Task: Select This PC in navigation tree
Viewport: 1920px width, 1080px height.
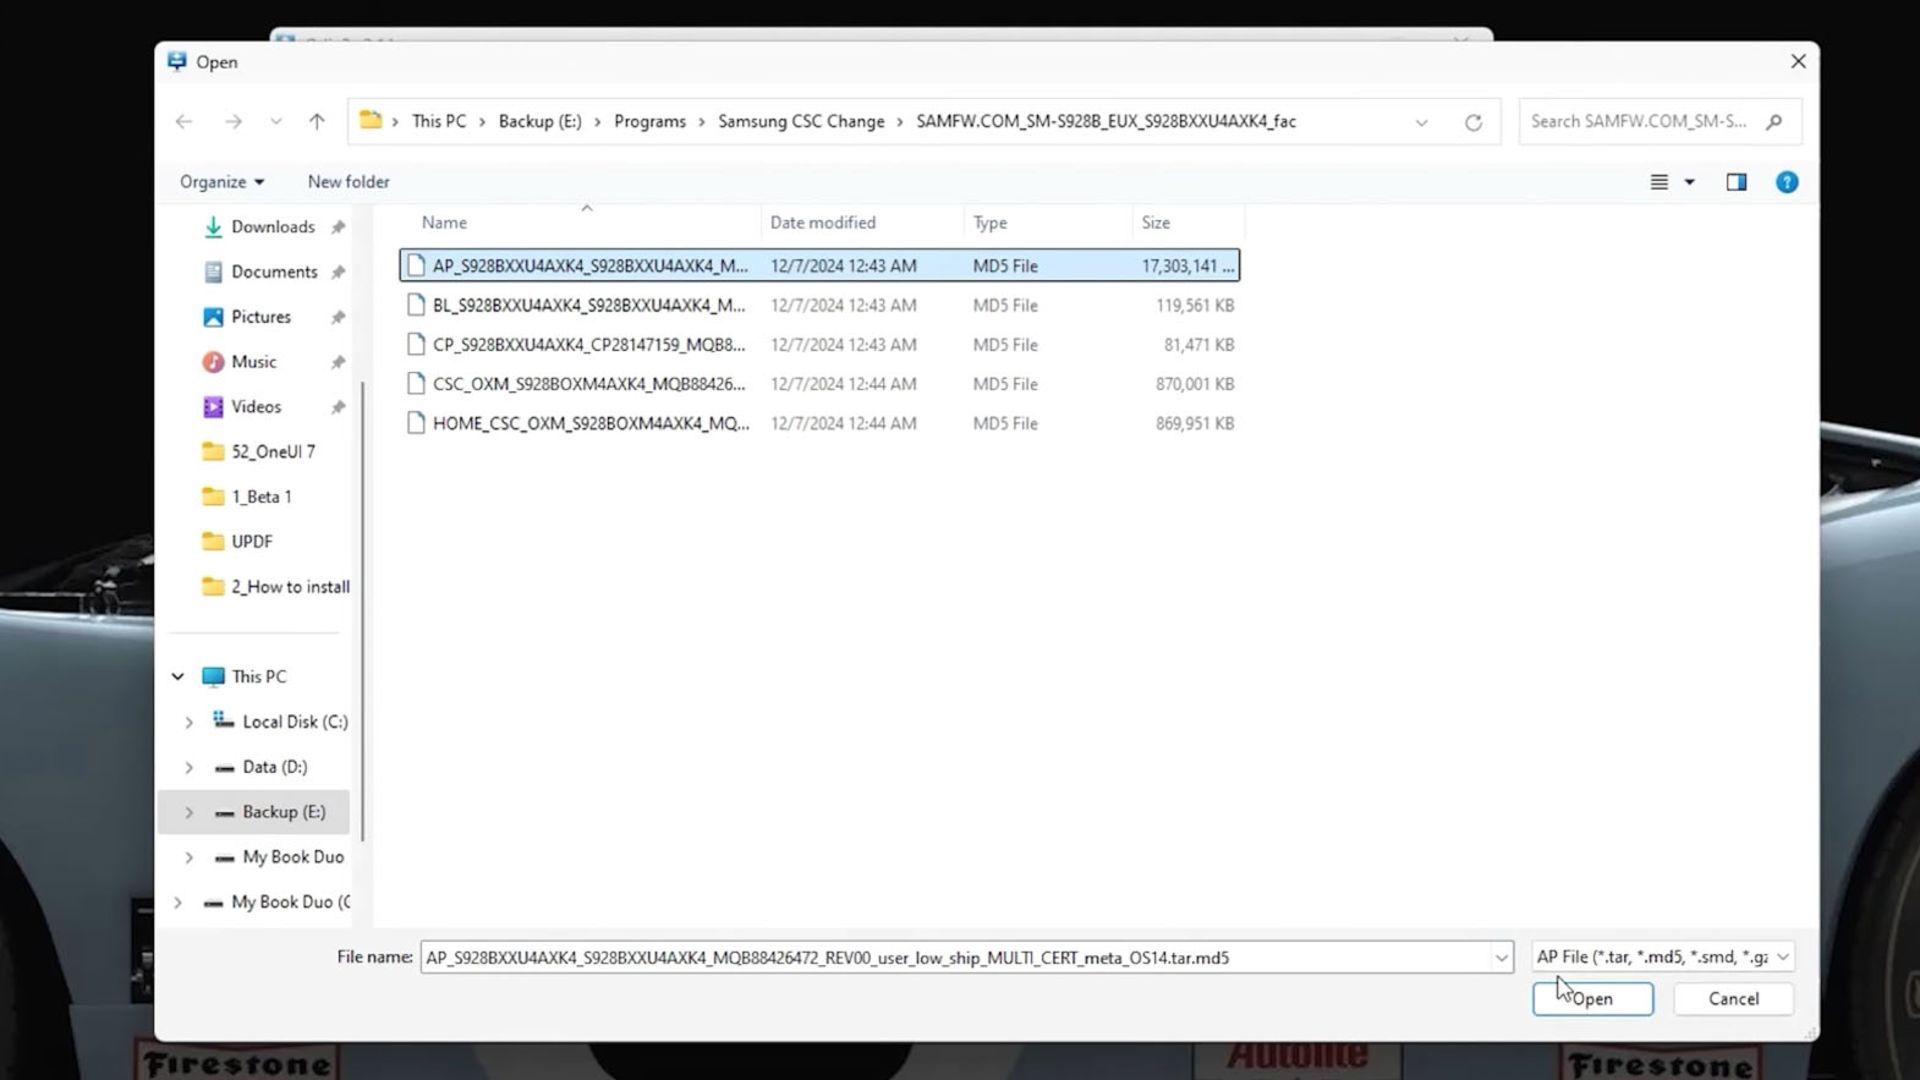Action: click(x=258, y=677)
